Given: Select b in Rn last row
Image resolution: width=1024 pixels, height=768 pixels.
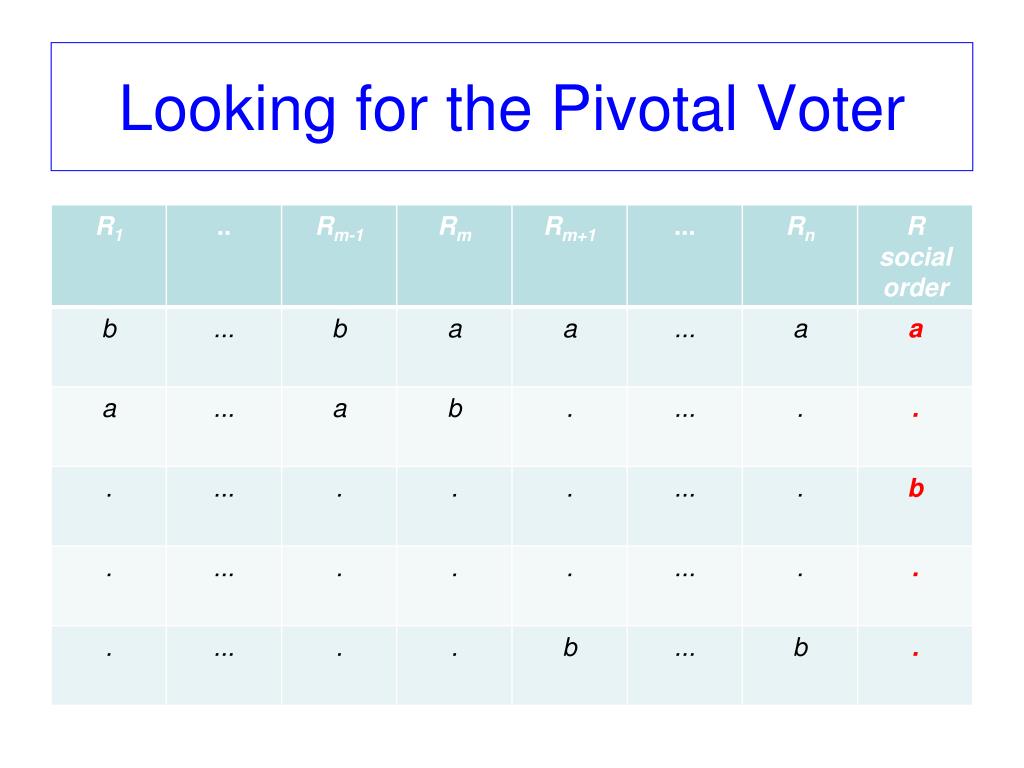Looking at the screenshot, I should tap(801, 647).
